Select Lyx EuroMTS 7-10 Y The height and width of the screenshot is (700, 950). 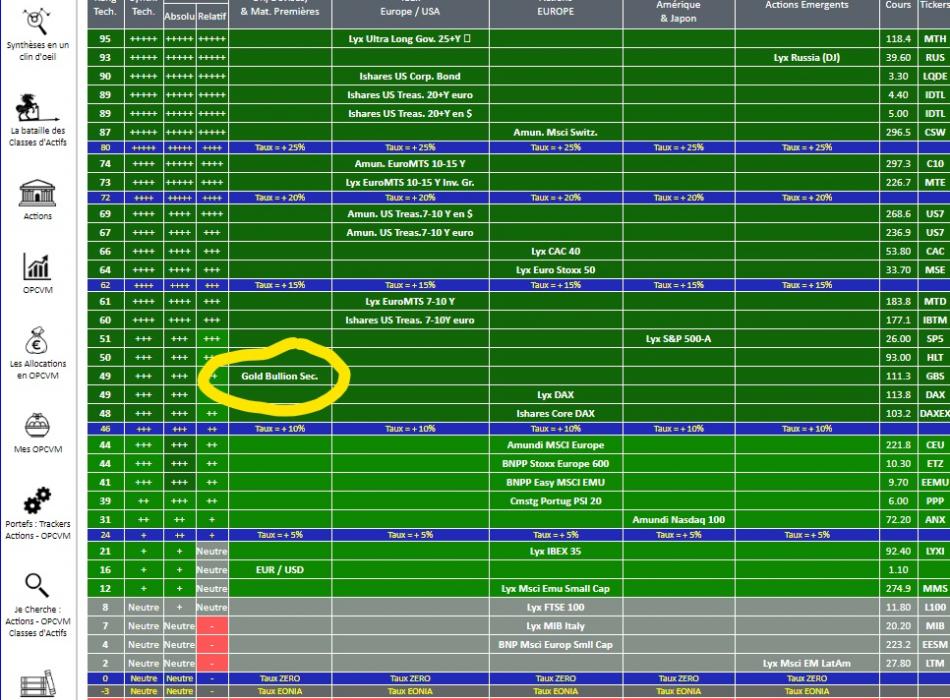coord(410,302)
